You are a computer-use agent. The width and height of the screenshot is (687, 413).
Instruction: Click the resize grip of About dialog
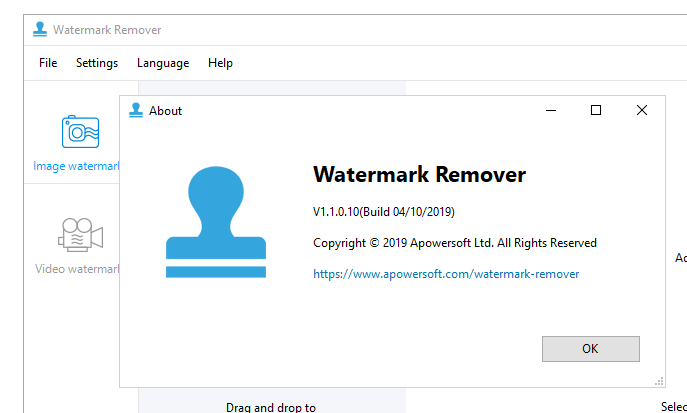coord(660,381)
